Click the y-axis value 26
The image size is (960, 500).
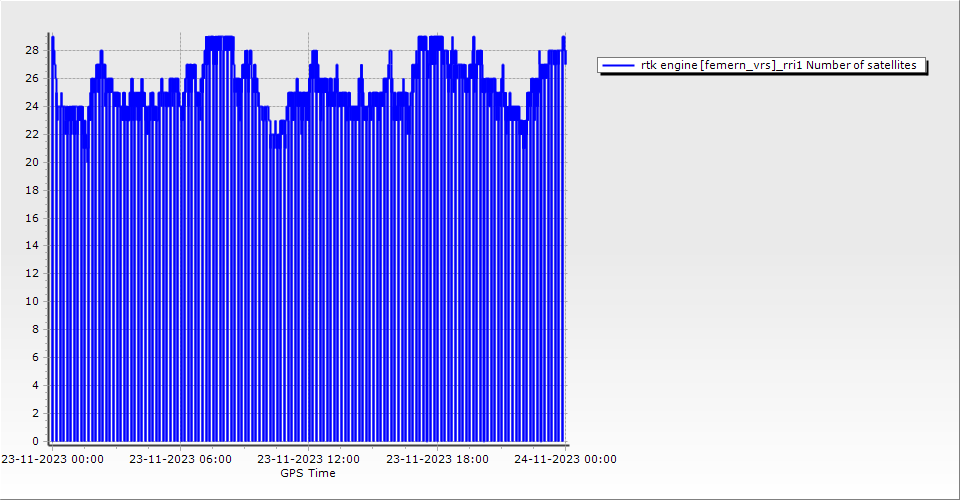32,78
